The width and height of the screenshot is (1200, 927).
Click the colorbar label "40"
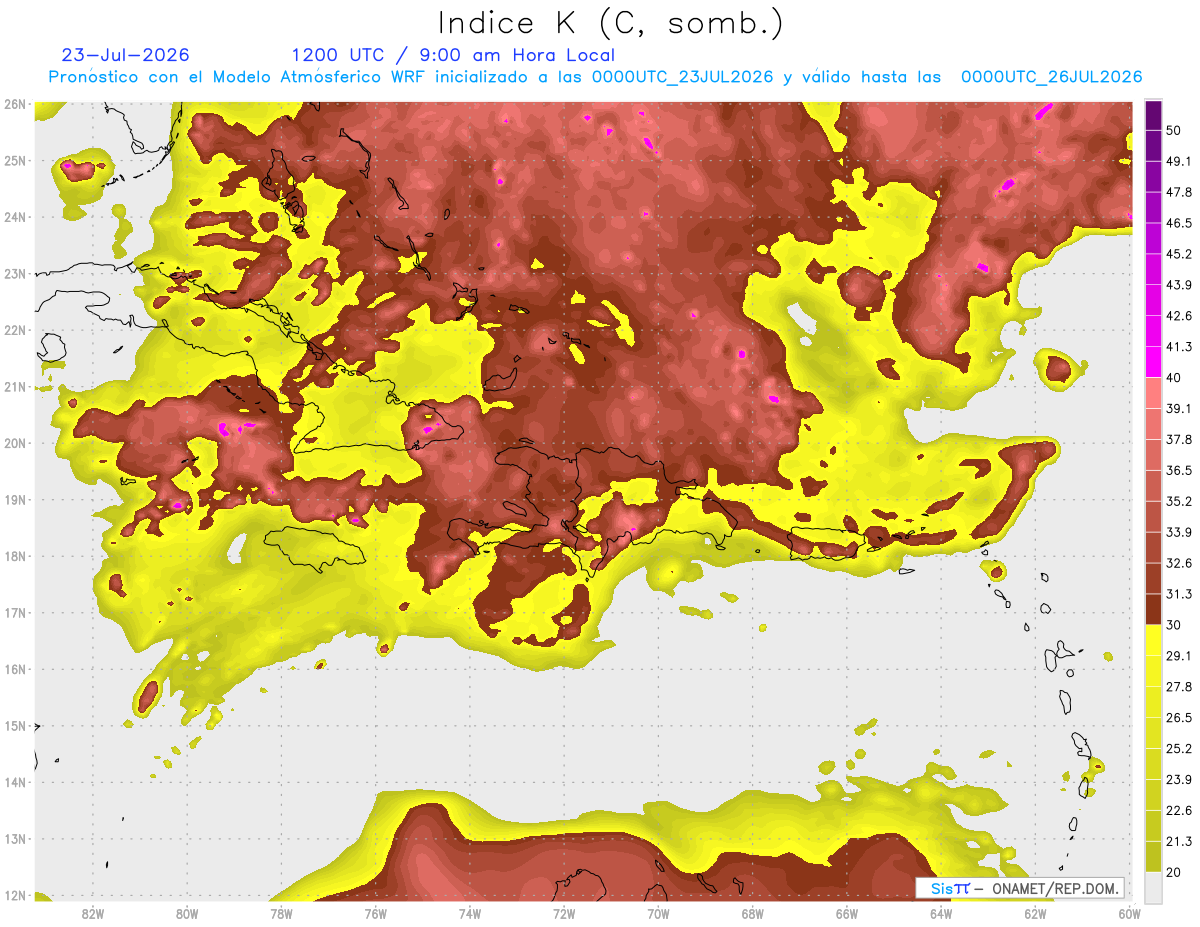(1174, 378)
